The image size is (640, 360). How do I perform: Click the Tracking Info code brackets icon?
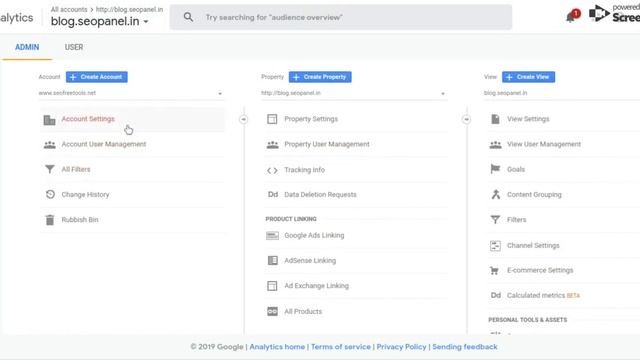click(x=272, y=170)
